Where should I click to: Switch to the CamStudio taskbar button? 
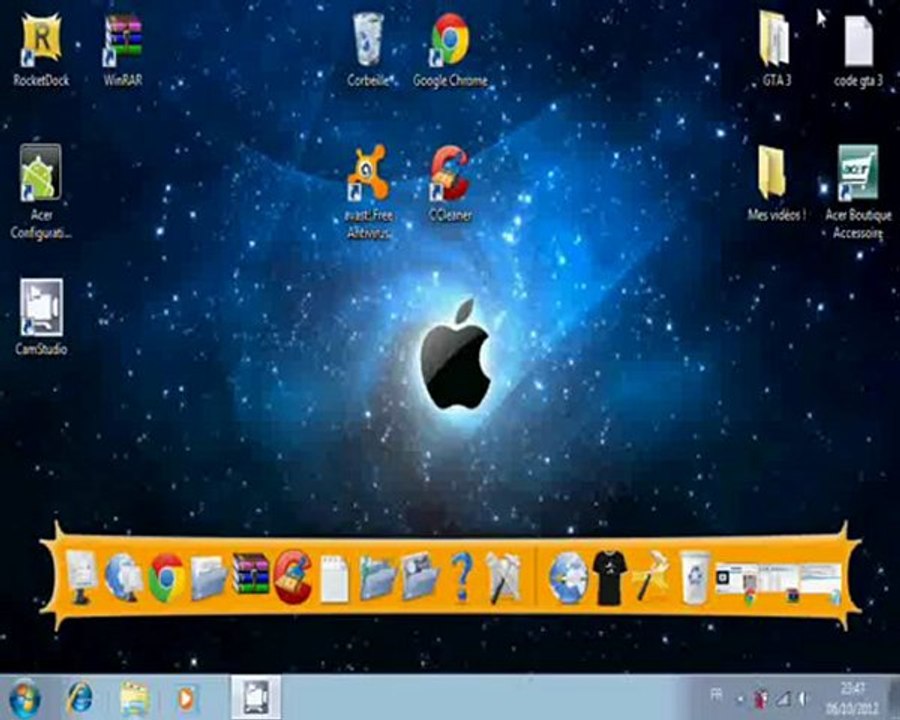pos(256,698)
